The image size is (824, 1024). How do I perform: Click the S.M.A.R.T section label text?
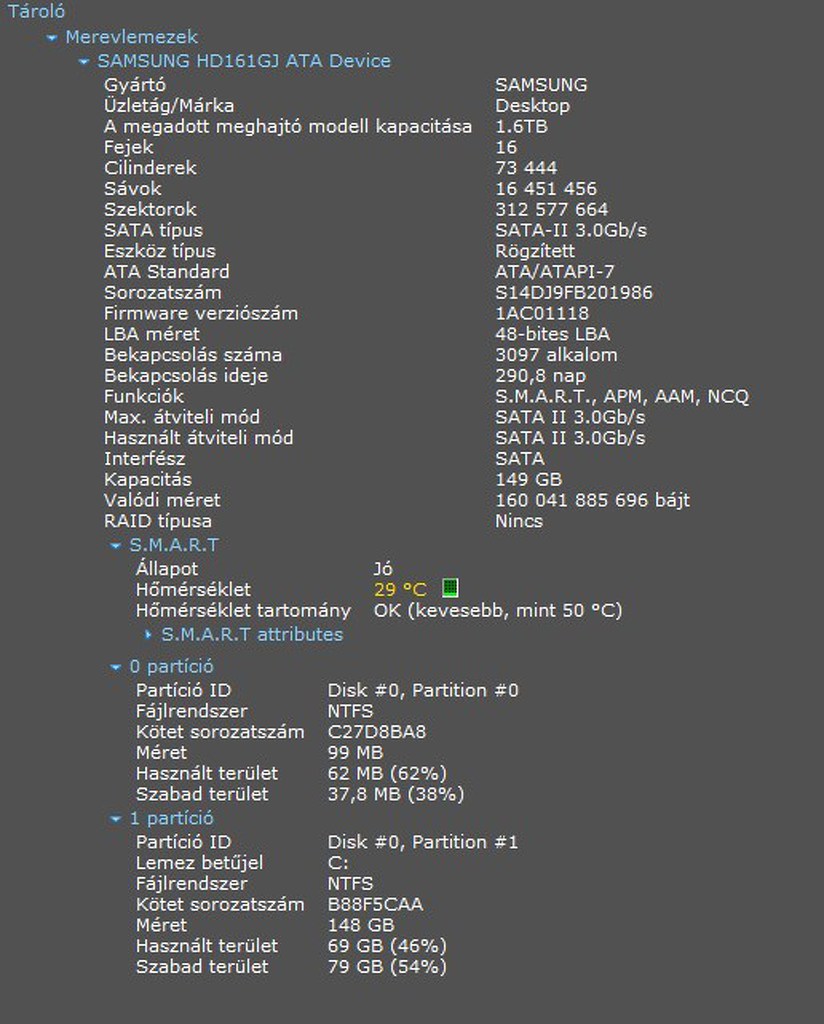click(173, 545)
